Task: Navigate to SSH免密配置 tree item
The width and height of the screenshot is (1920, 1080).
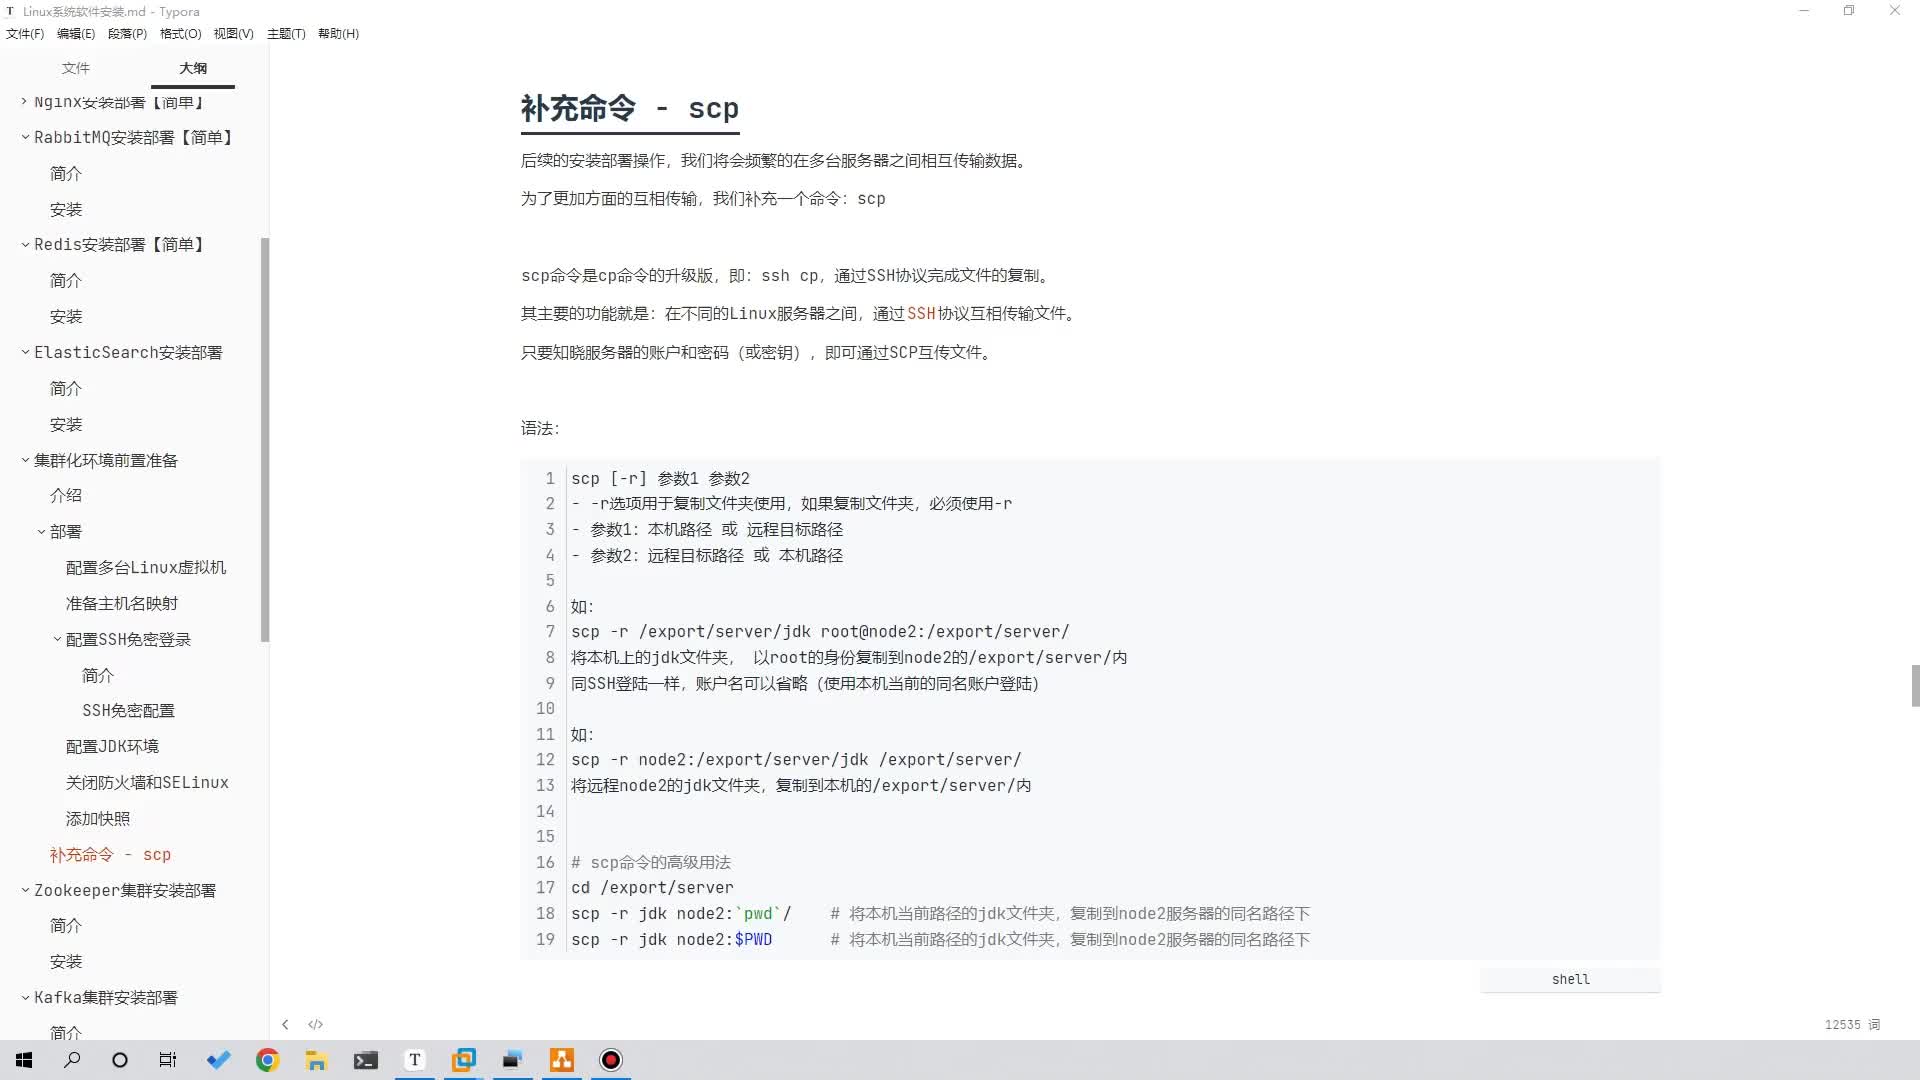Action: point(127,709)
